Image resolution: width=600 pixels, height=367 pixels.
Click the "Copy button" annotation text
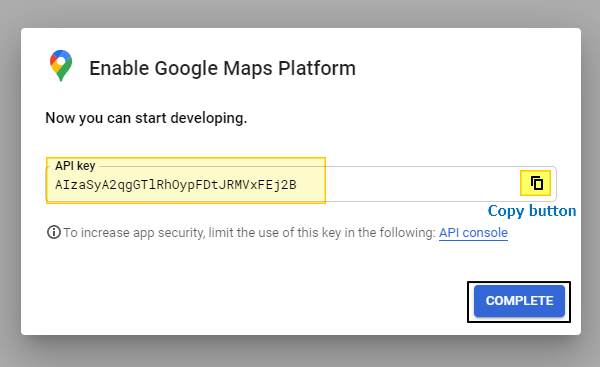(532, 211)
